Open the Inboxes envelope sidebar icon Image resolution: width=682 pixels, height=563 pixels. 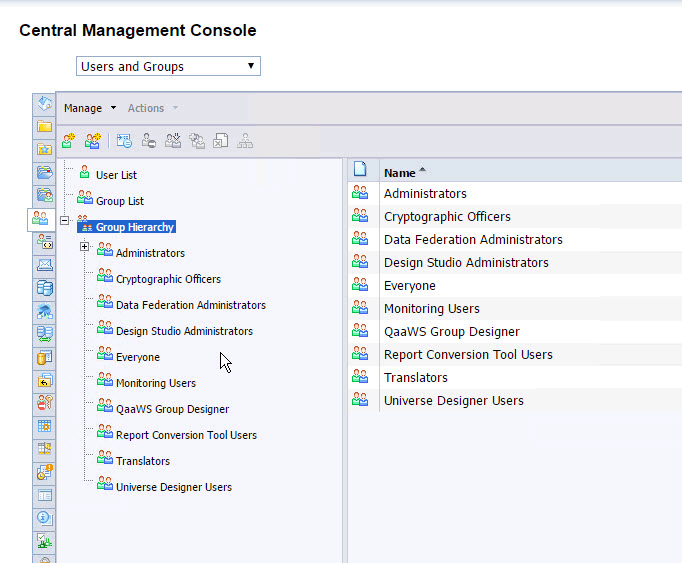[x=44, y=265]
